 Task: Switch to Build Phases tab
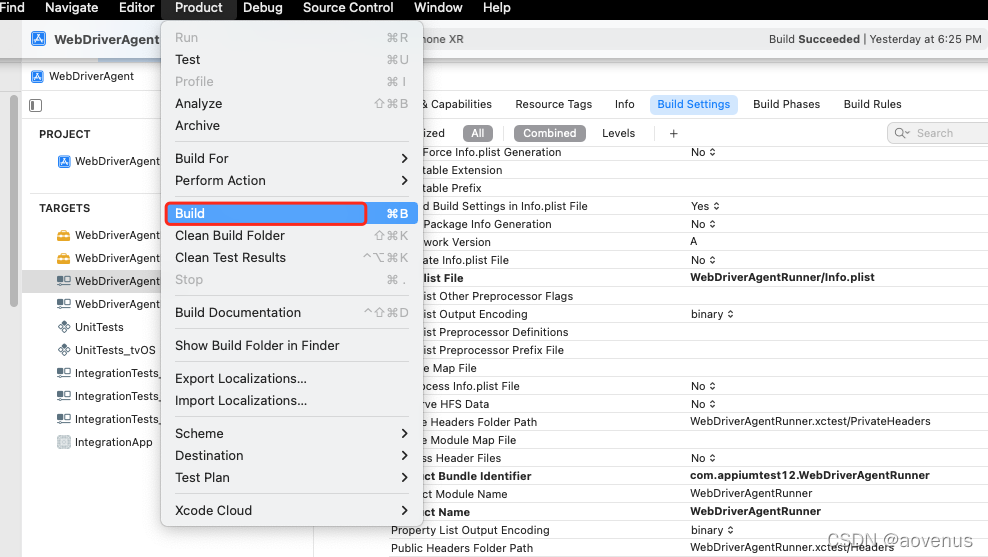tap(786, 105)
